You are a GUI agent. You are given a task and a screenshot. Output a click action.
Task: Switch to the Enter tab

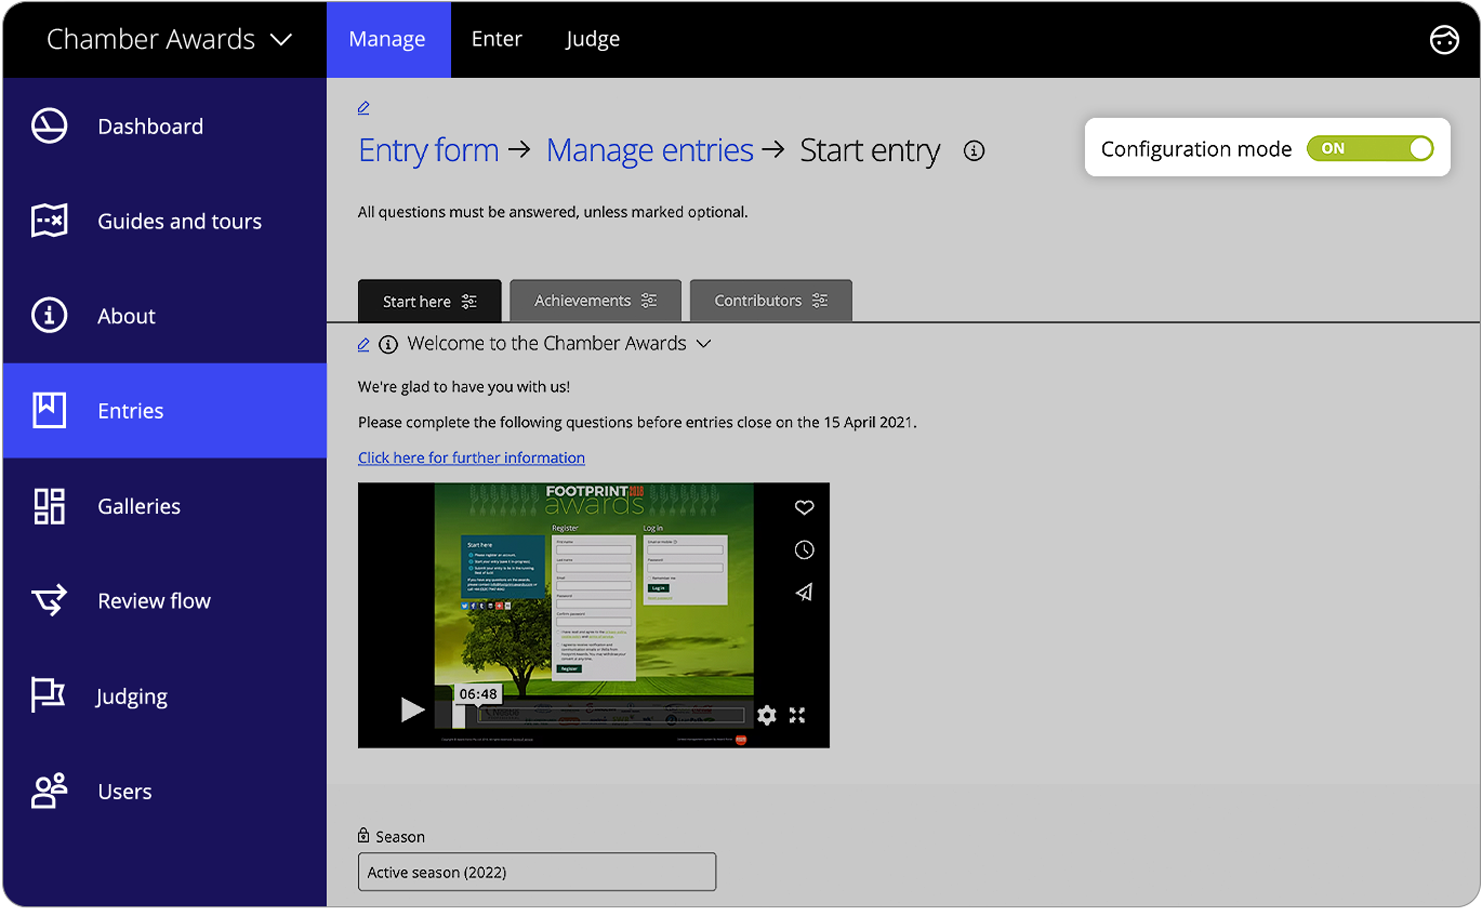point(497,39)
